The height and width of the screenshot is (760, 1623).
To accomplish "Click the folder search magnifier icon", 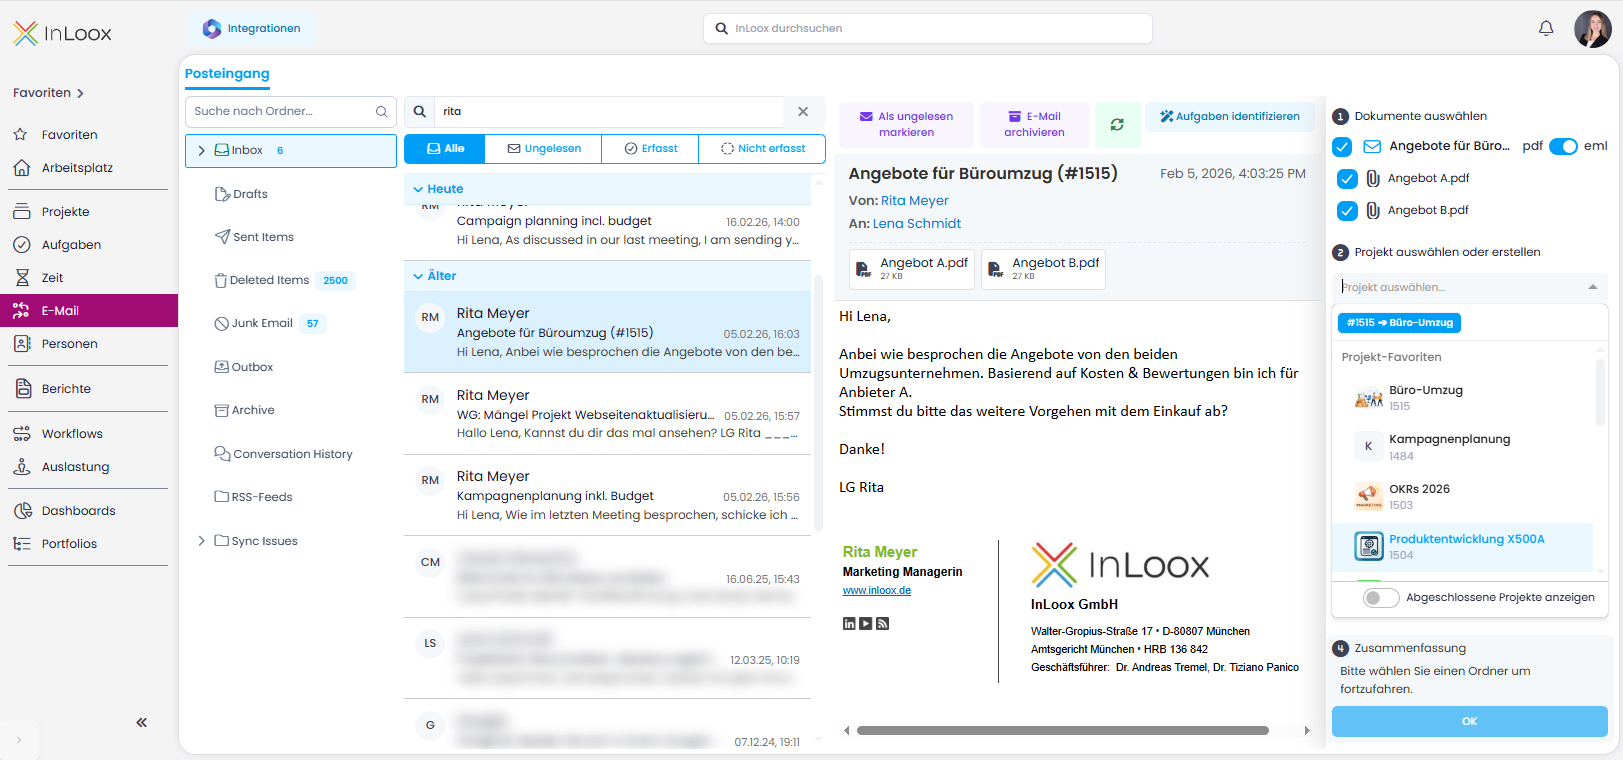I will tap(381, 111).
